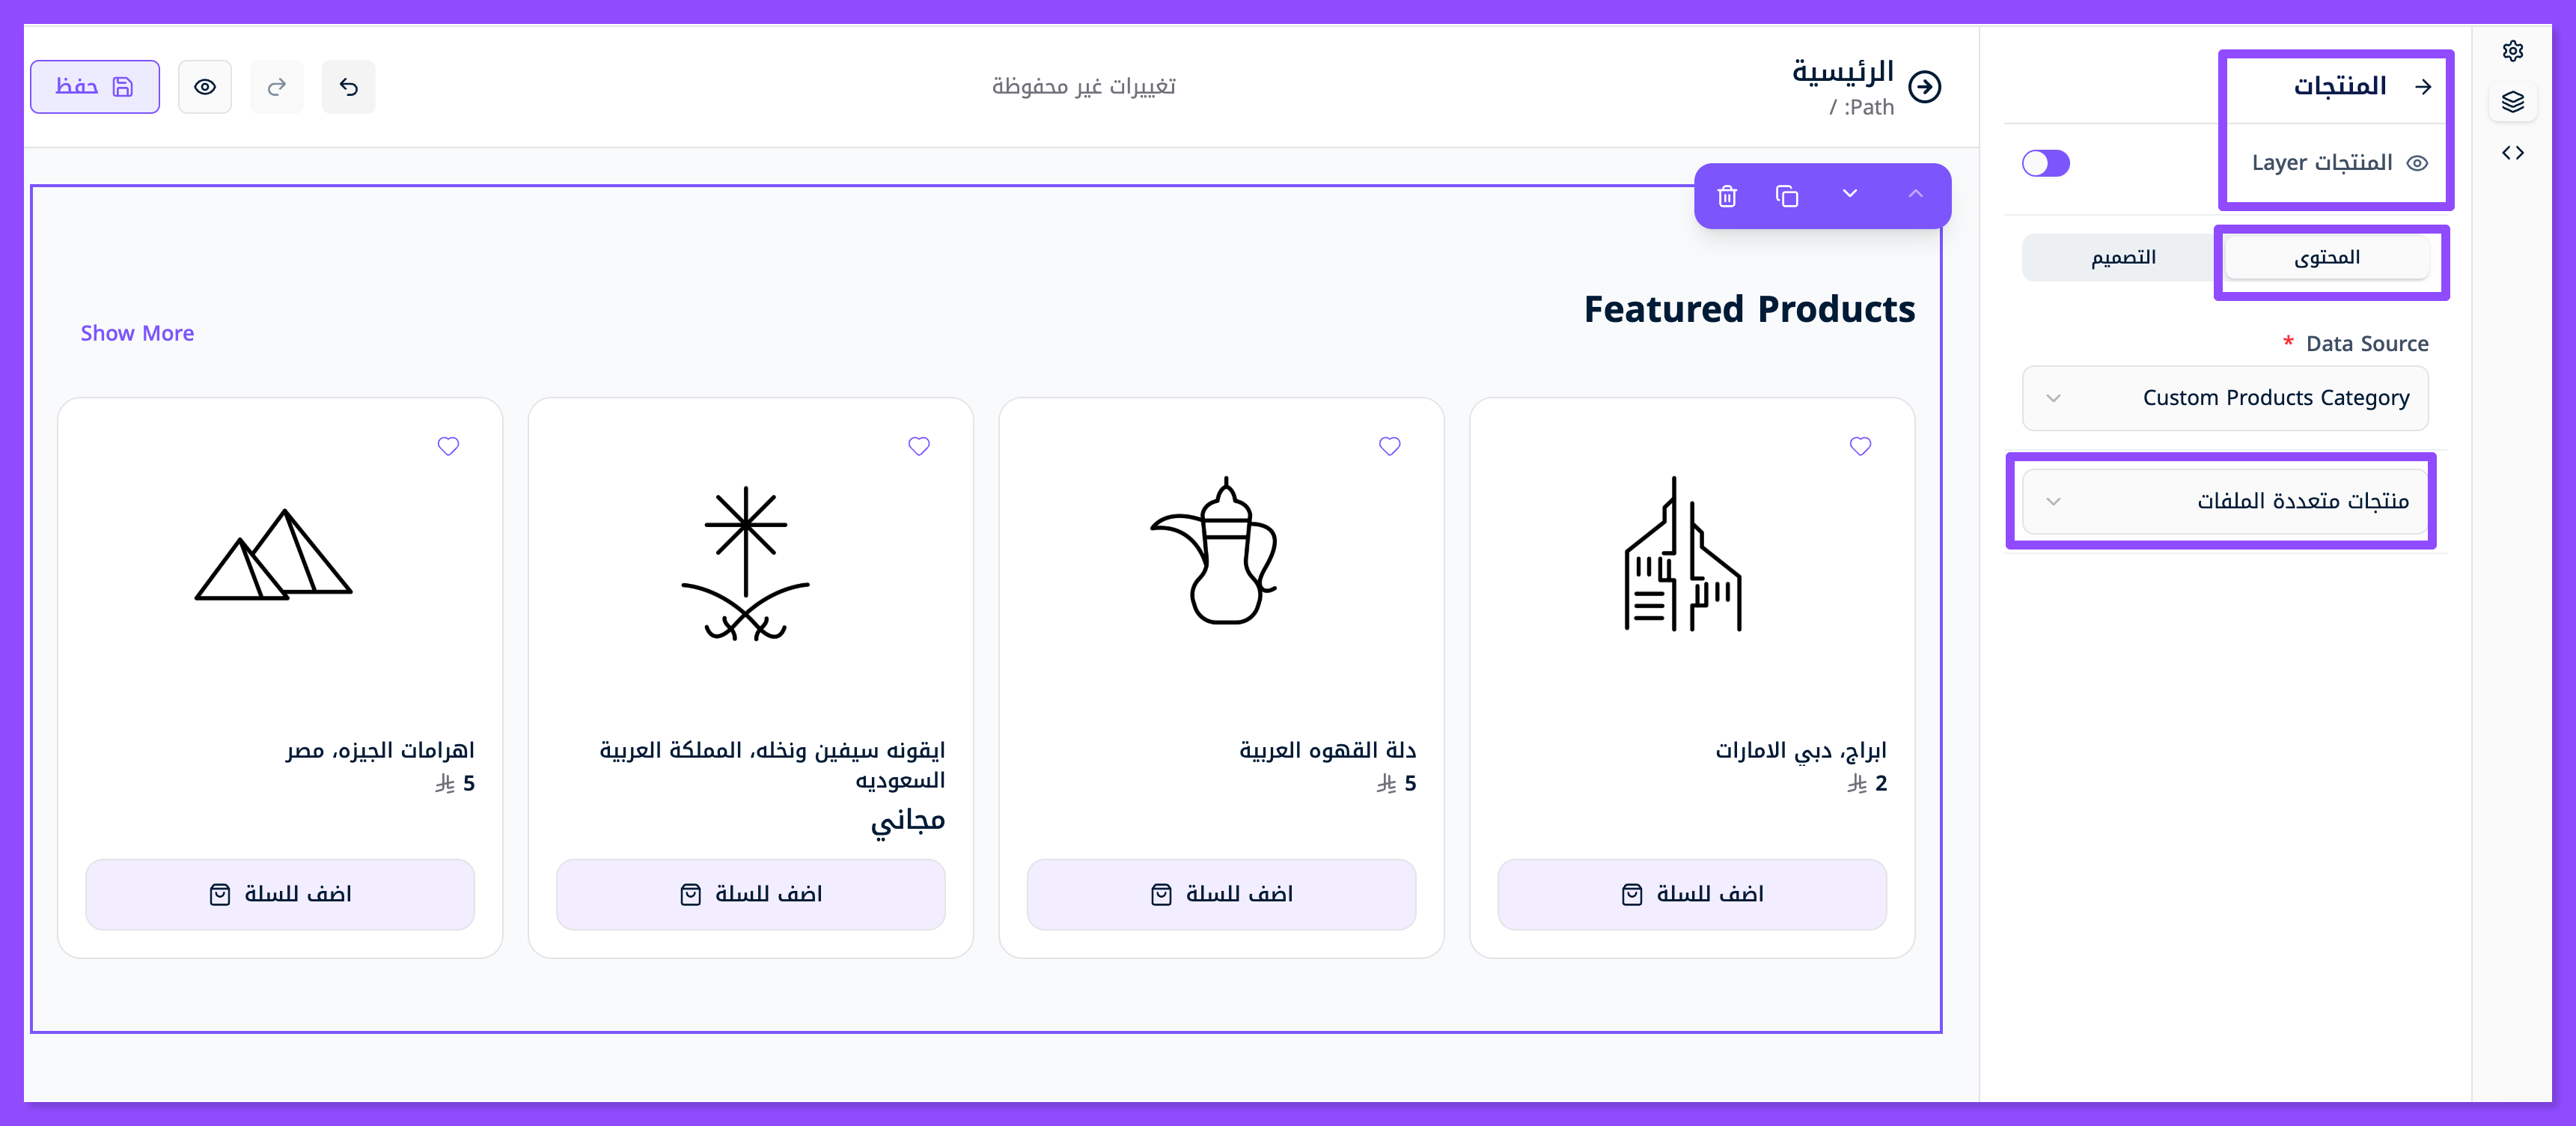
Task: Move section up with chevron-up icon
Action: pyautogui.click(x=1915, y=194)
